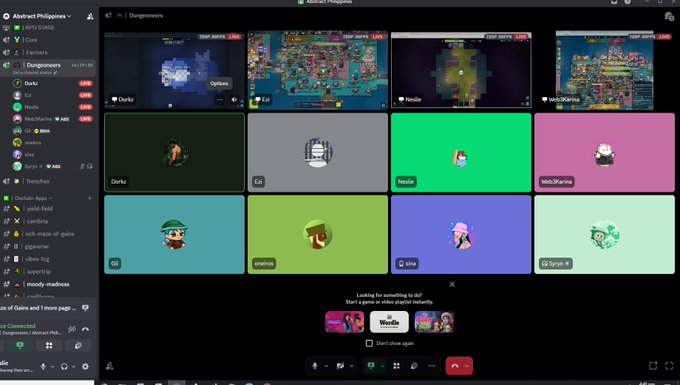Launch the pink activity card left of Wordle
This screenshot has width=680, height=385.
pos(344,322)
